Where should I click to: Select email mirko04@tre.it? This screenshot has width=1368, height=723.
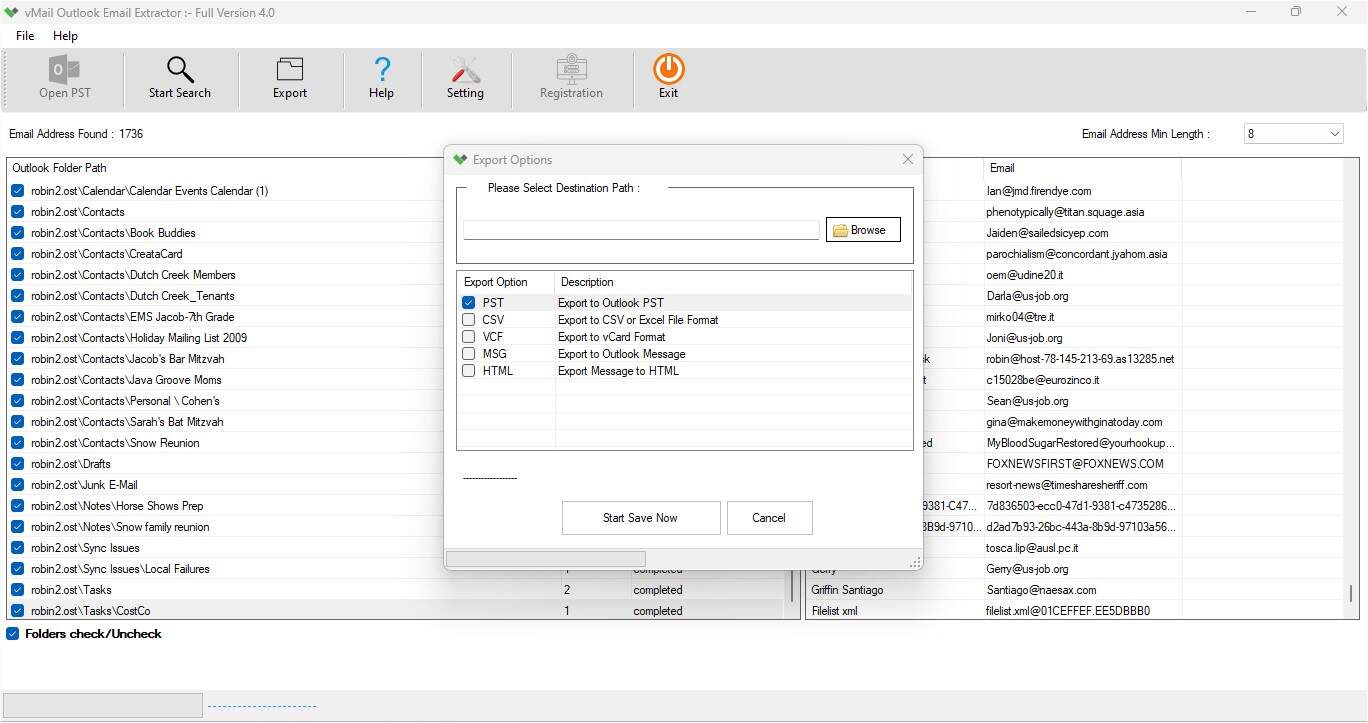pos(1022,317)
